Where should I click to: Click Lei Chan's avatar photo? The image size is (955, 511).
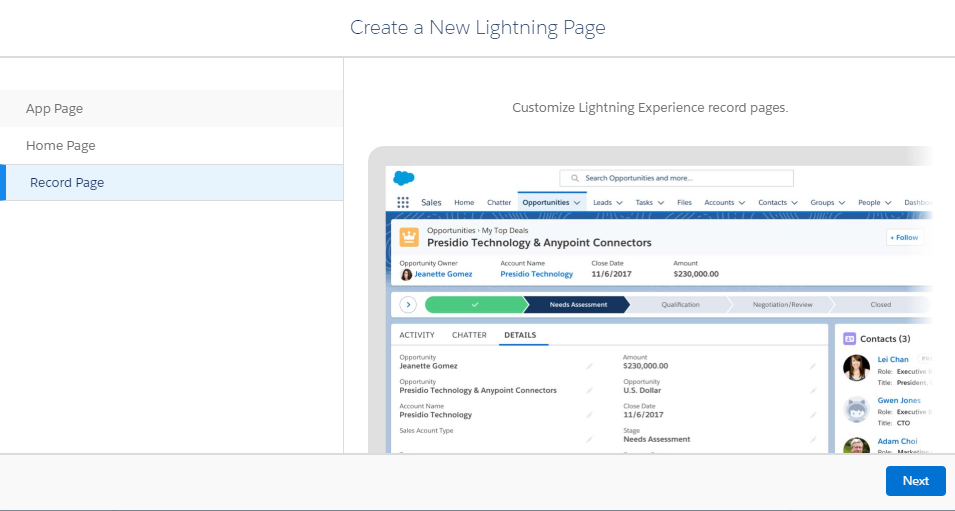tap(856, 368)
